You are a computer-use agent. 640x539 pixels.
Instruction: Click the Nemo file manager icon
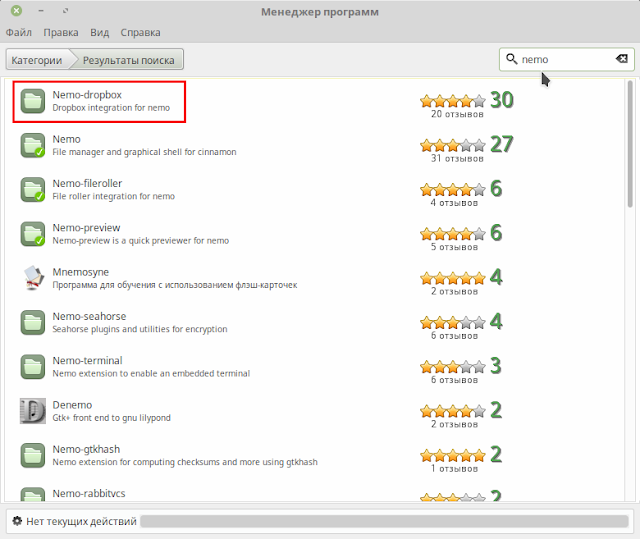(33, 145)
